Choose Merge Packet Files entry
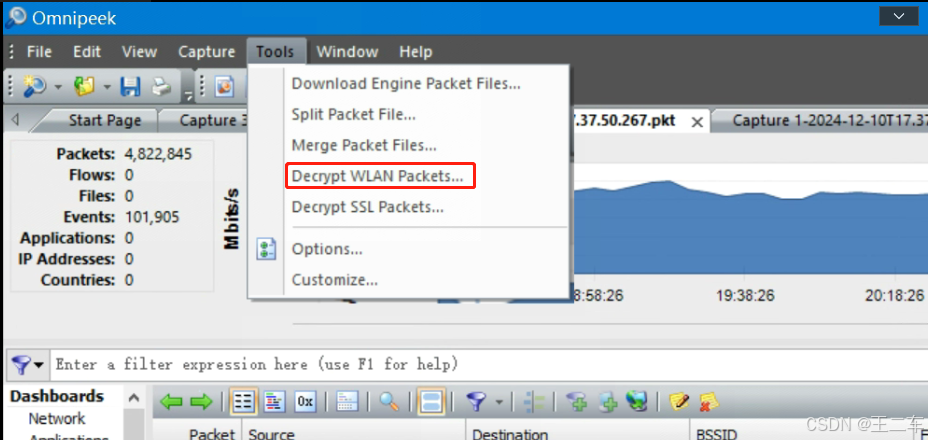Viewport: 928px width, 440px height. click(364, 145)
